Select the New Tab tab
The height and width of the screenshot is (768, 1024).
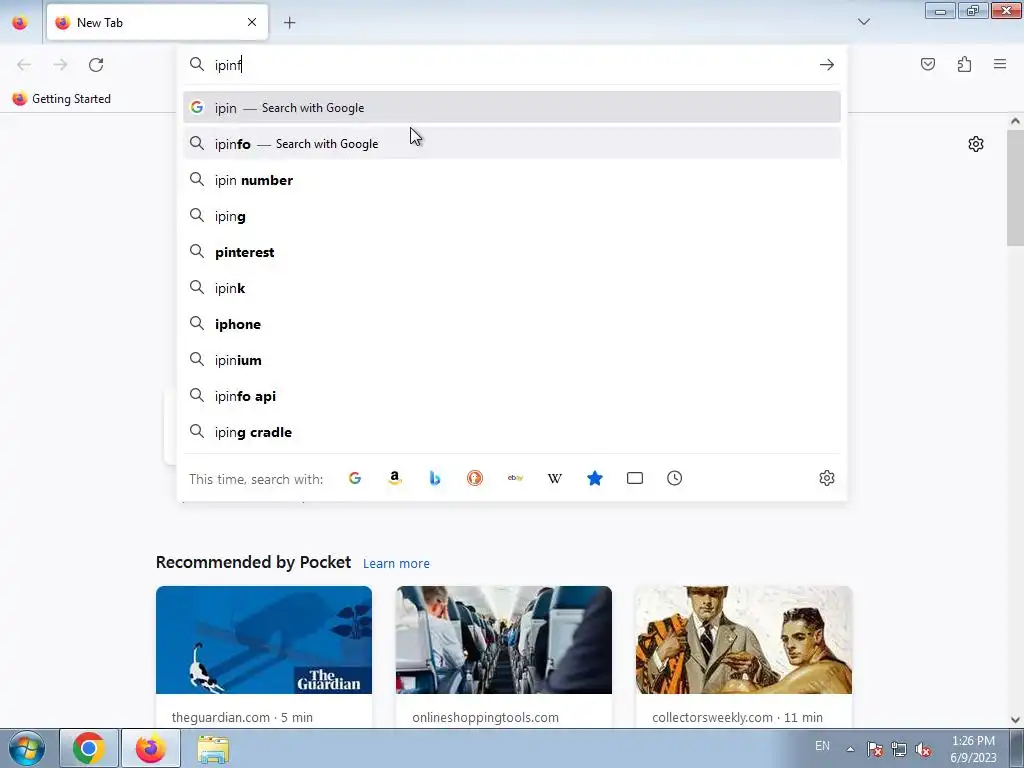coord(157,22)
